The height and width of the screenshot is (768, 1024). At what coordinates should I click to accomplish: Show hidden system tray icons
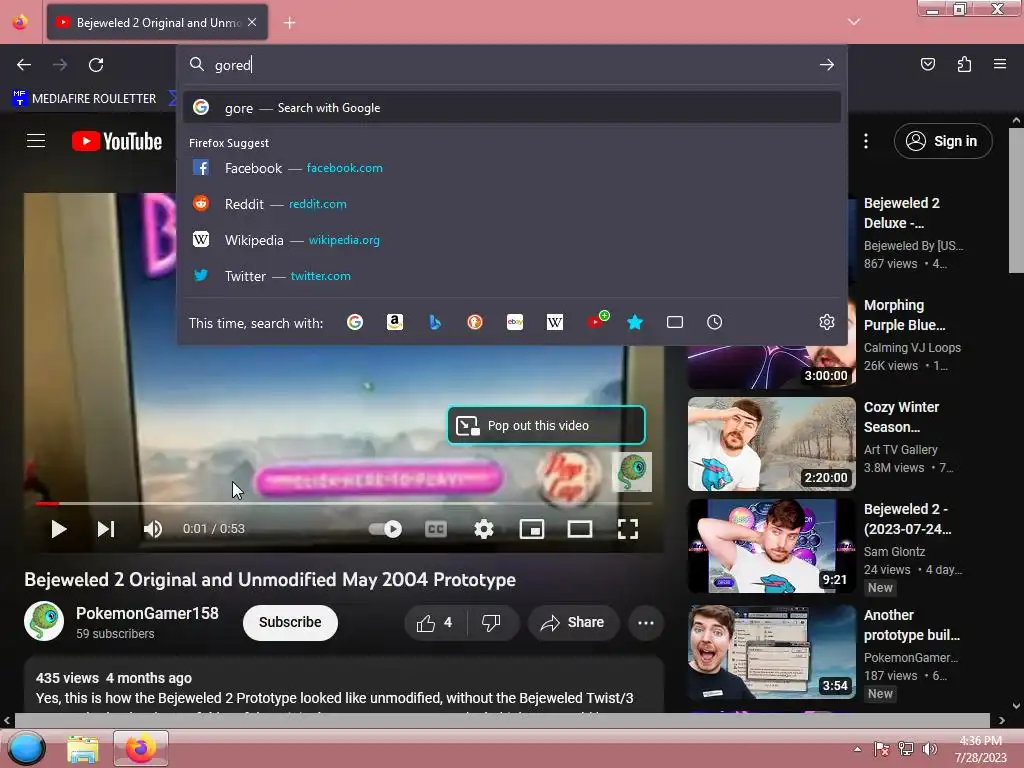click(x=857, y=749)
